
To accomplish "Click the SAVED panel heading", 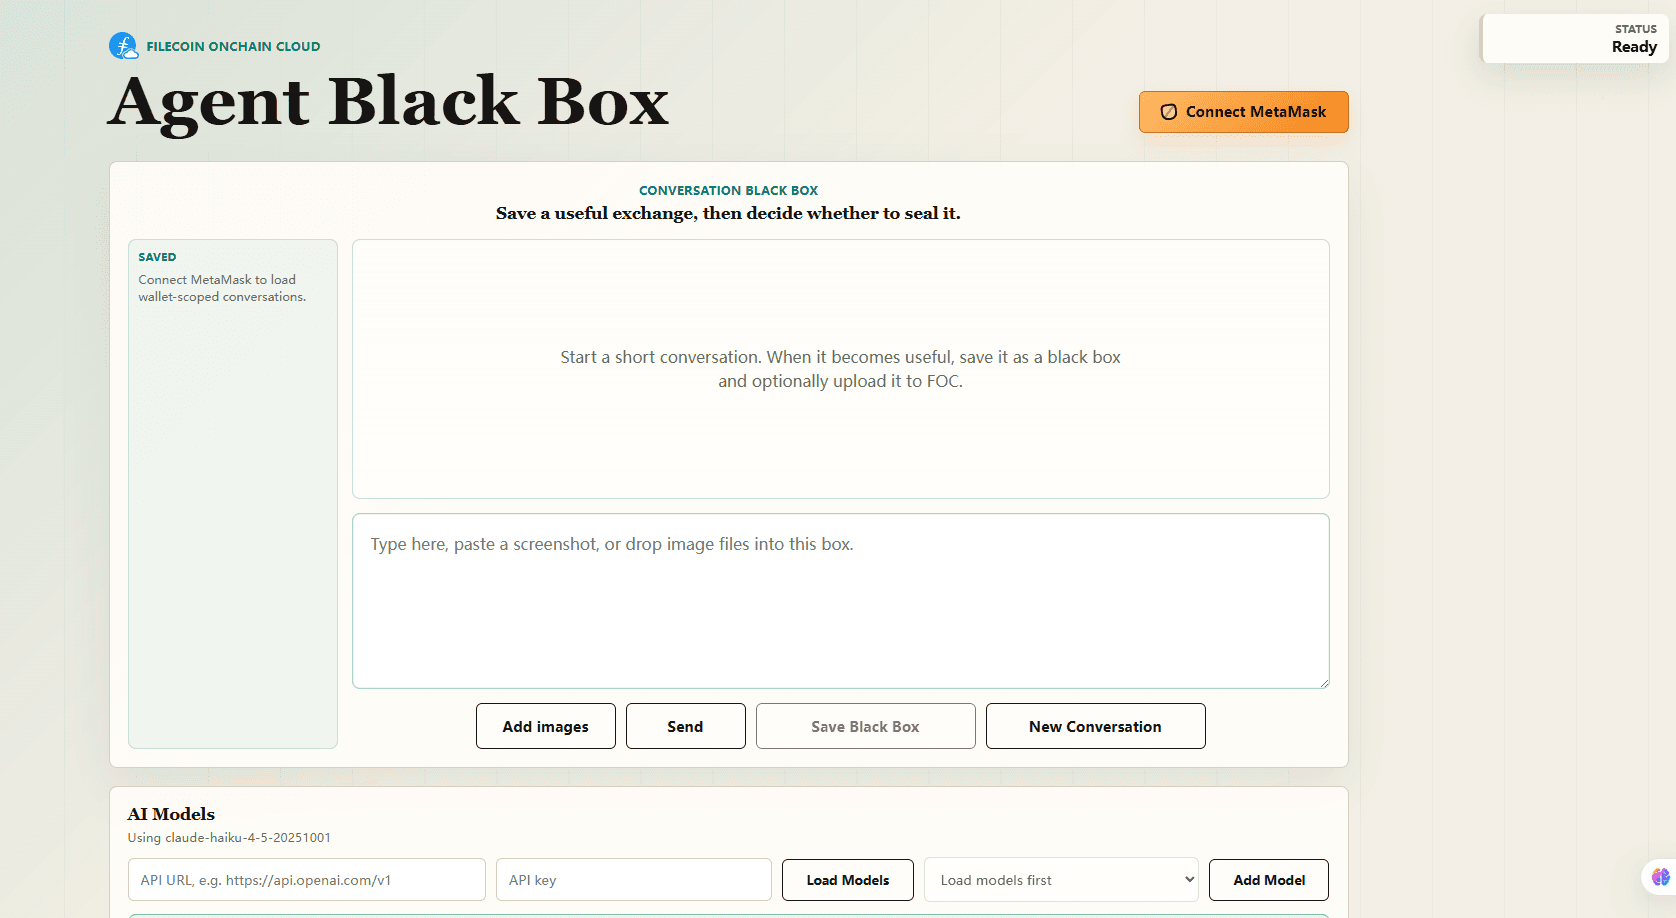I will (157, 257).
